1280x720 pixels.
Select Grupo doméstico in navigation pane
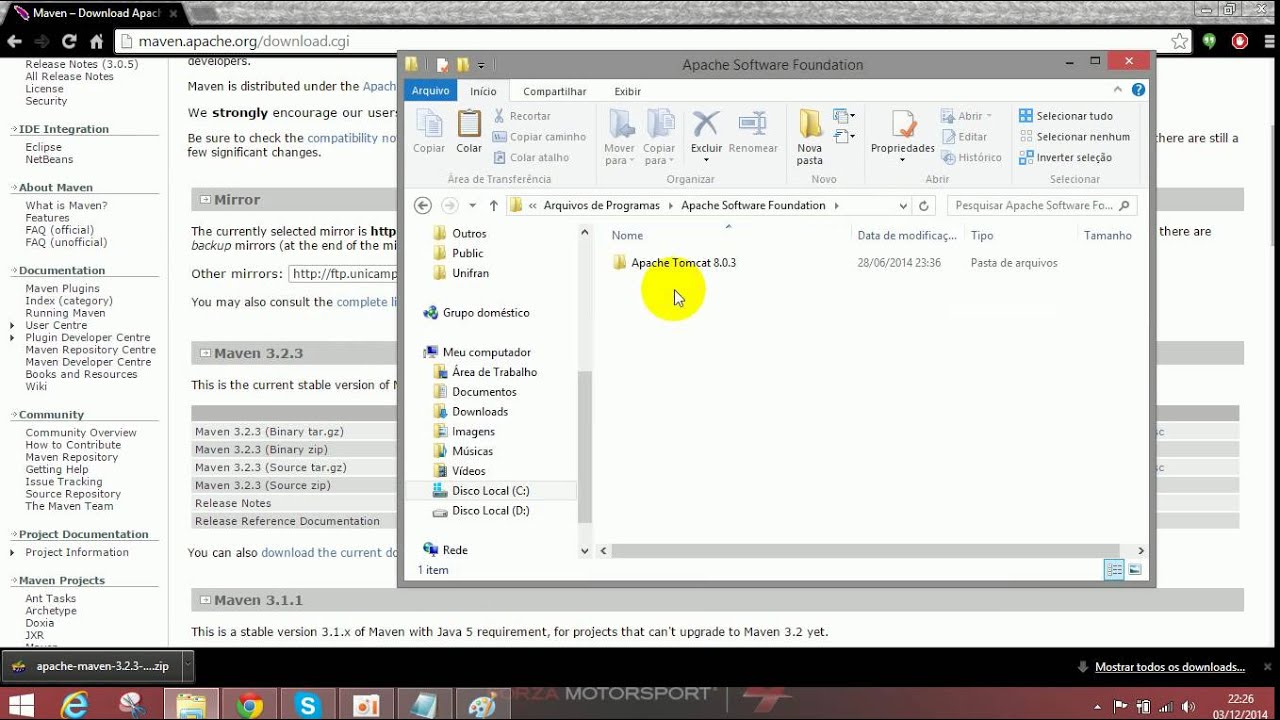click(486, 313)
